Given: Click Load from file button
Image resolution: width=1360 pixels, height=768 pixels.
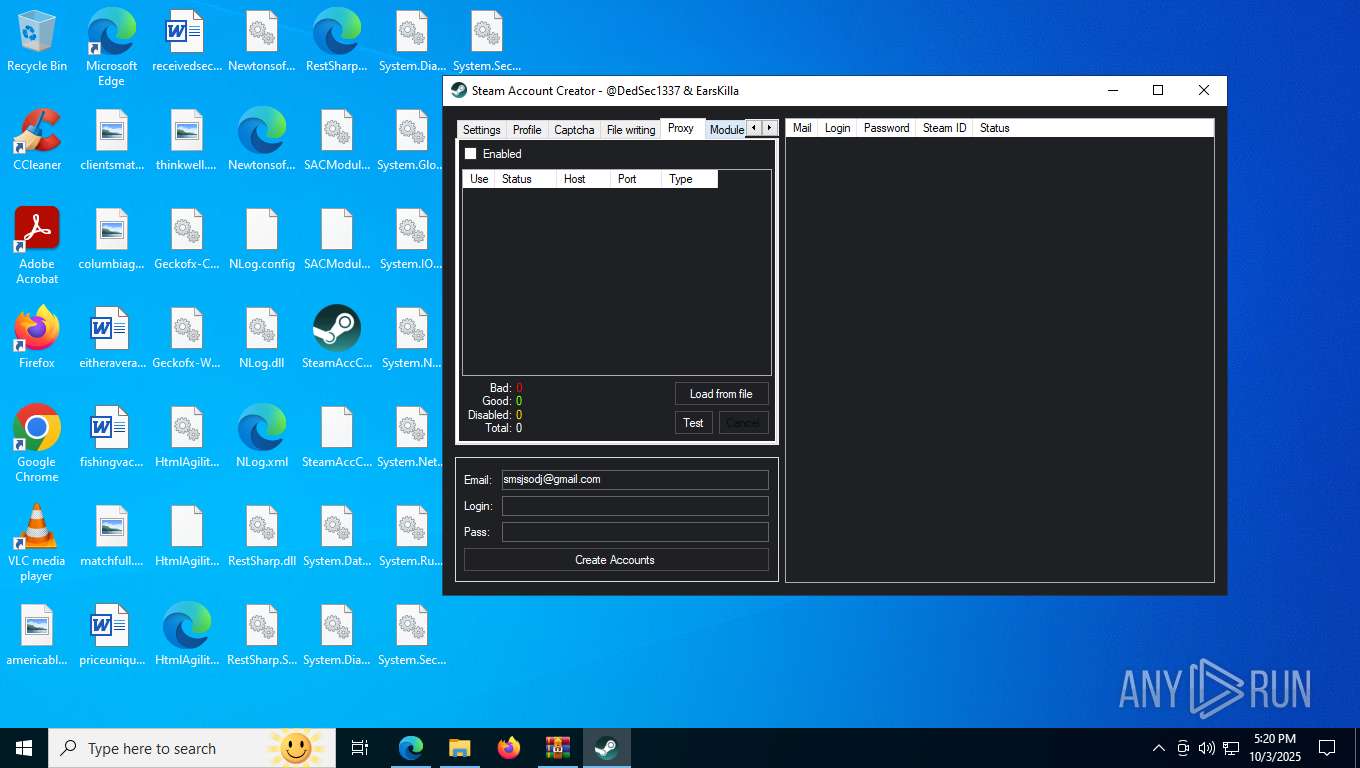Looking at the screenshot, I should click(x=721, y=394).
